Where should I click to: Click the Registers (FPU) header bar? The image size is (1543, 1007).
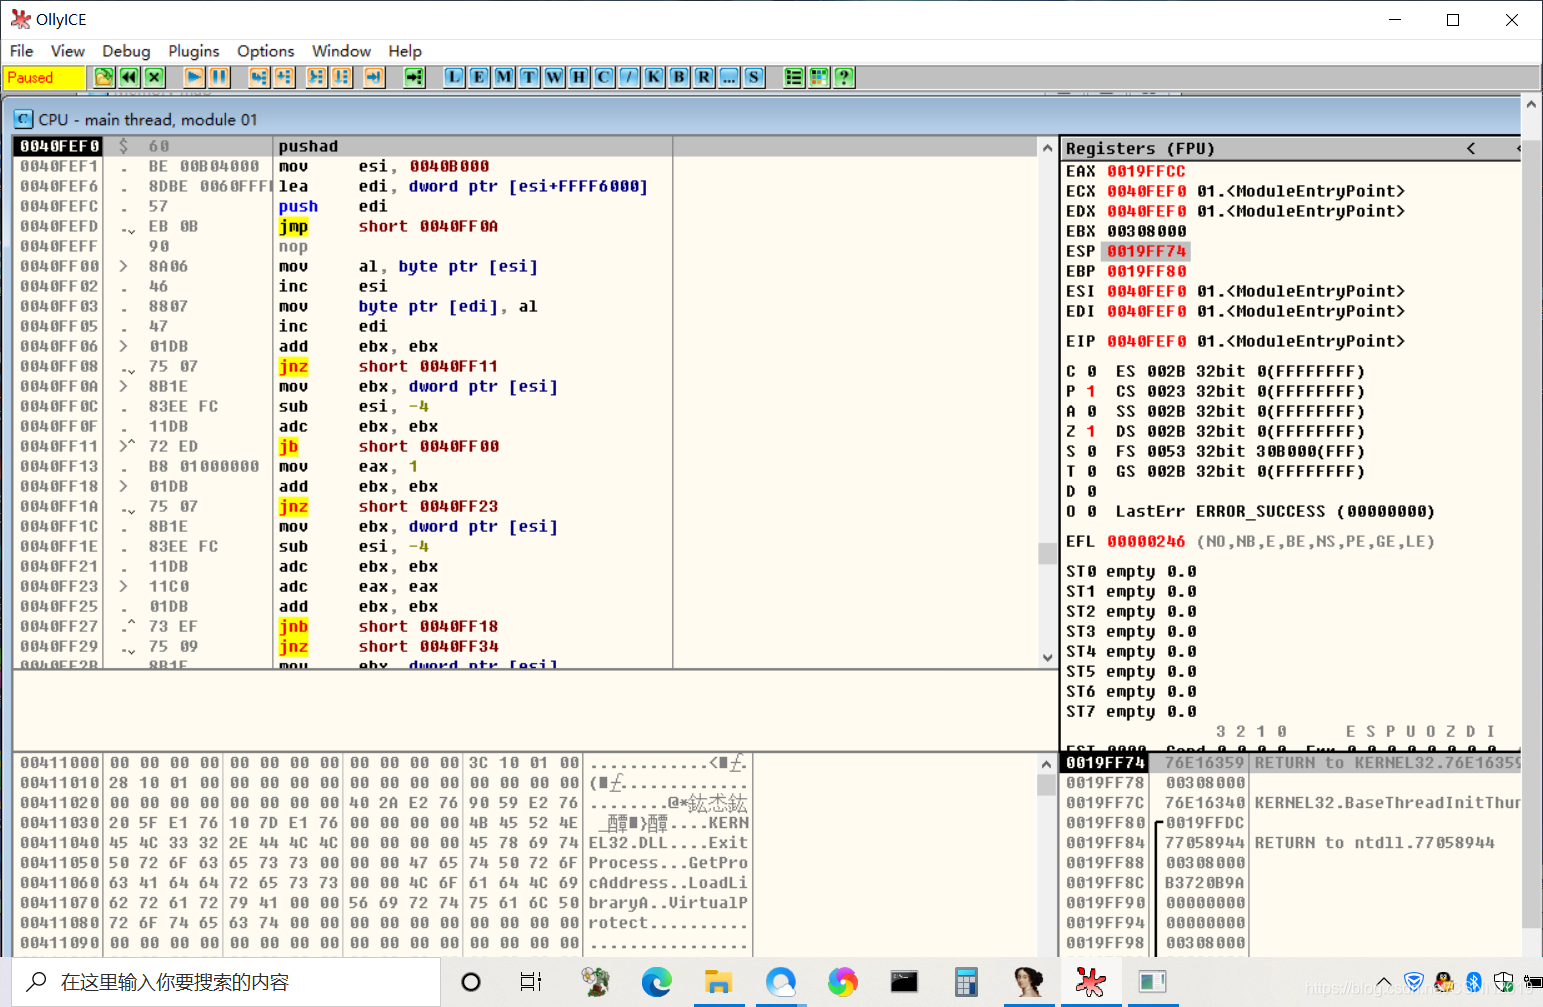pyautogui.click(x=1290, y=148)
